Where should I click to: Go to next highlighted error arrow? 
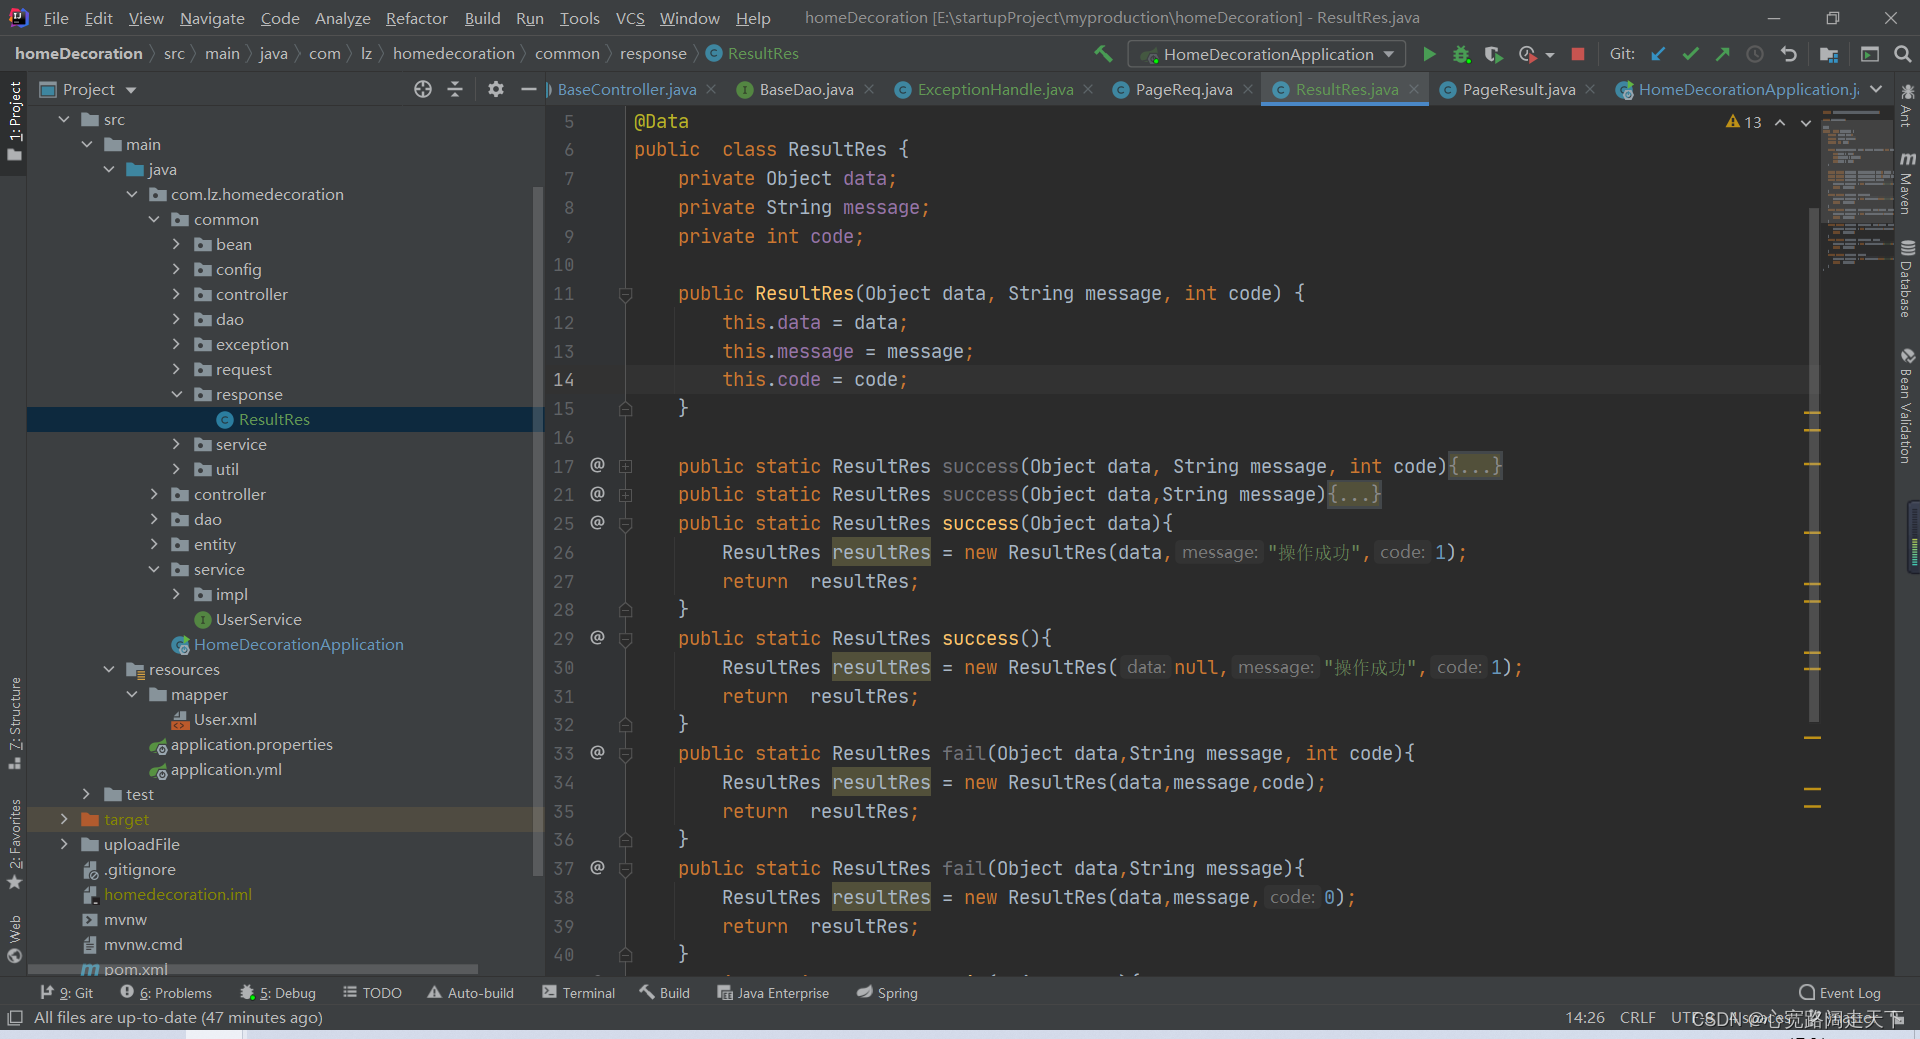click(x=1806, y=122)
